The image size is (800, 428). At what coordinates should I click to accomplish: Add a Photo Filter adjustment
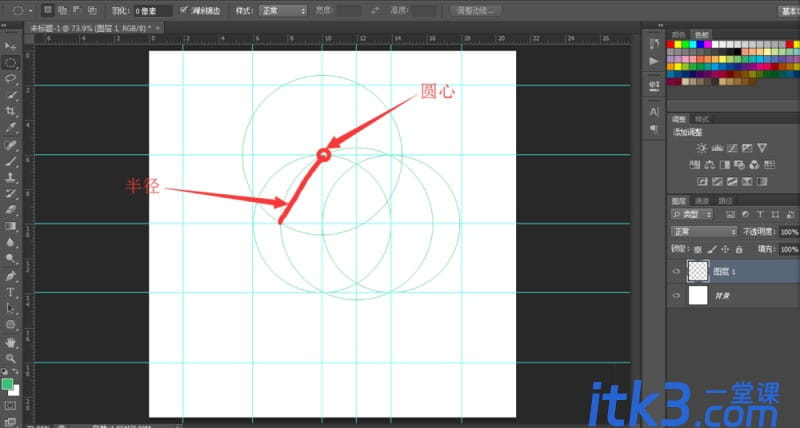tap(740, 165)
